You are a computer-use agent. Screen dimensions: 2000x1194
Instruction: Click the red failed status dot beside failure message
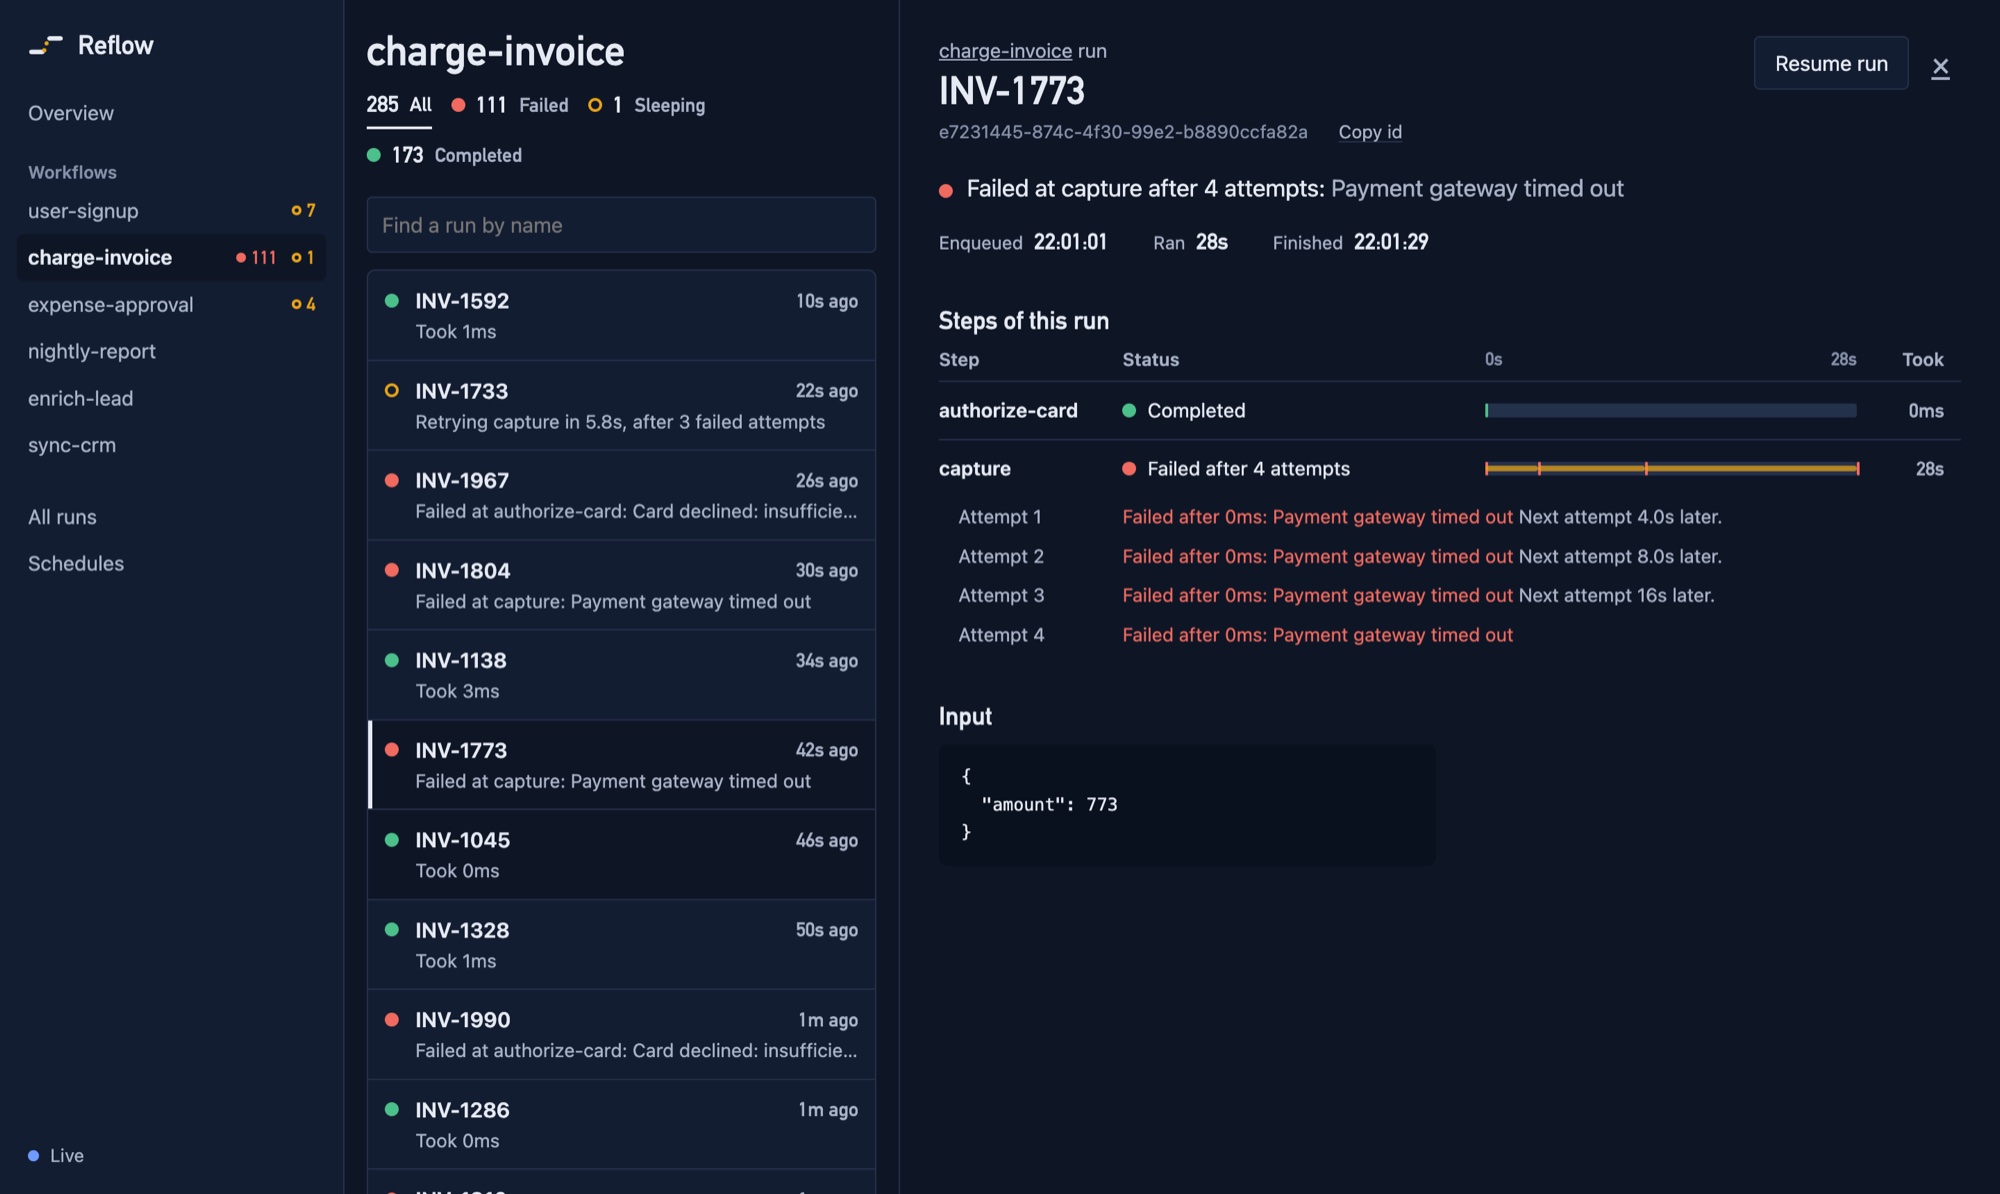click(946, 190)
